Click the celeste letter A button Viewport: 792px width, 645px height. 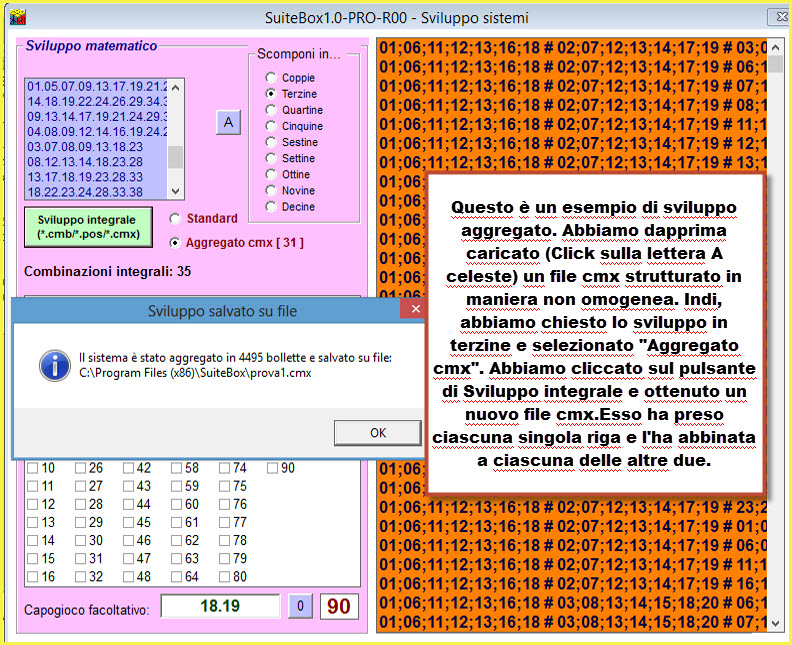pos(228,122)
